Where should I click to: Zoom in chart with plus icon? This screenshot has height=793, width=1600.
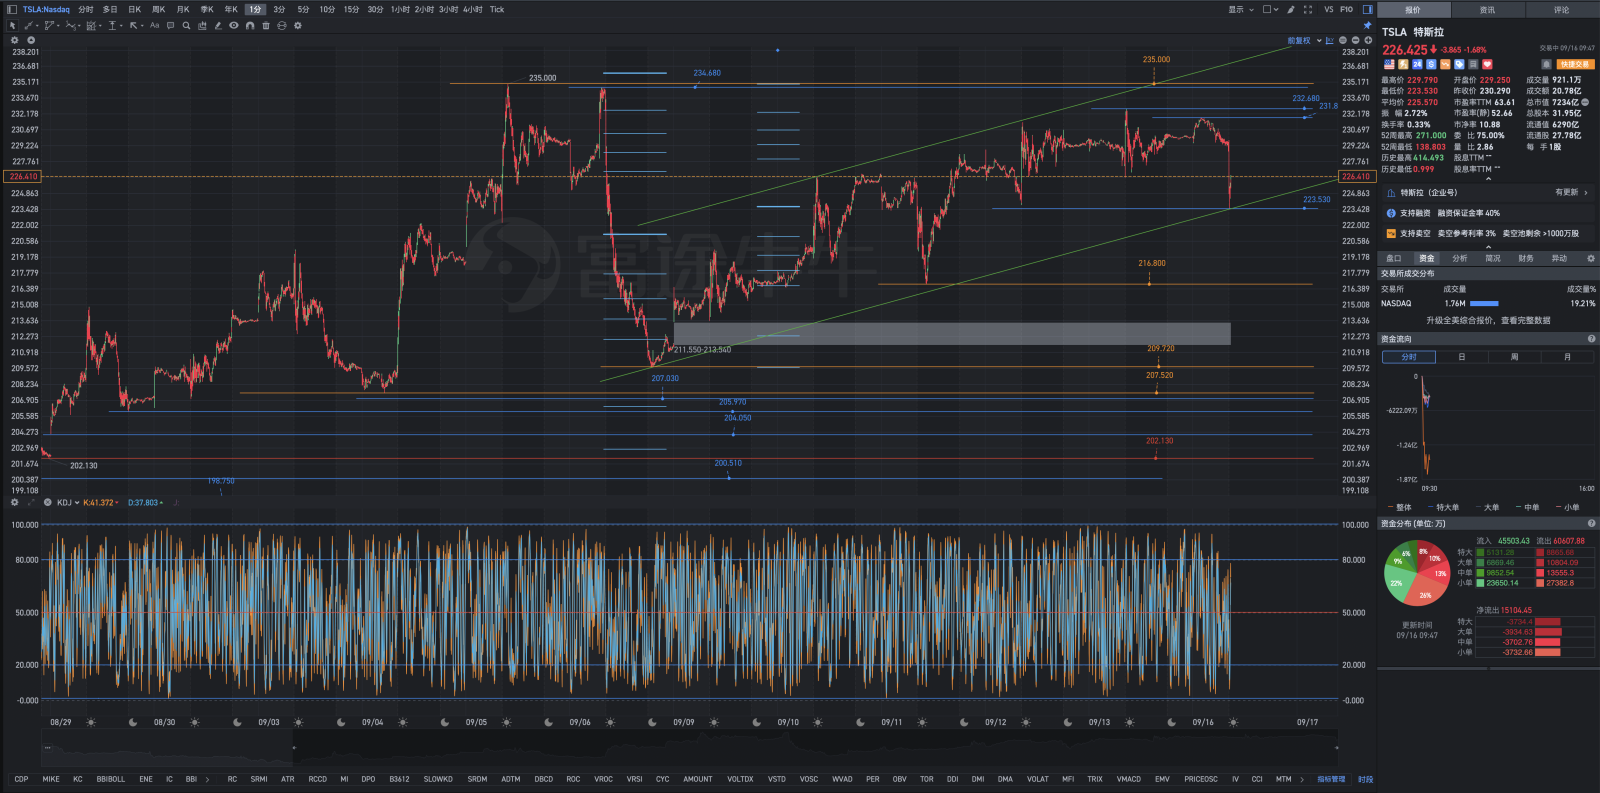pos(1368,40)
